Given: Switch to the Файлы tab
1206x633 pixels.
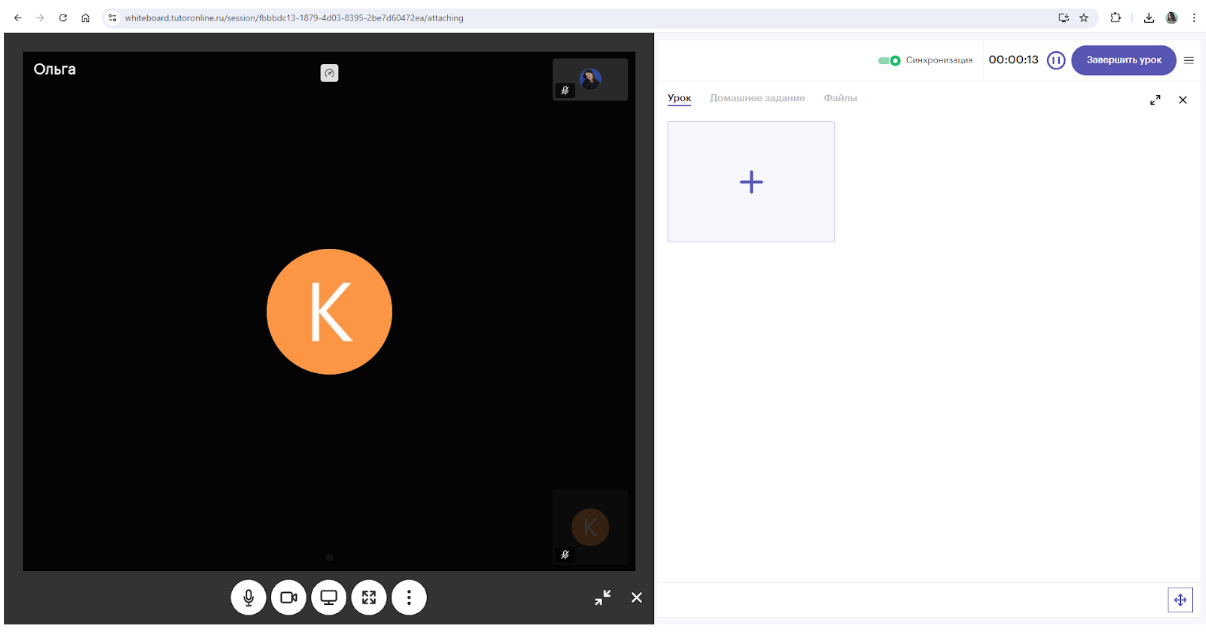Looking at the screenshot, I should [x=840, y=98].
